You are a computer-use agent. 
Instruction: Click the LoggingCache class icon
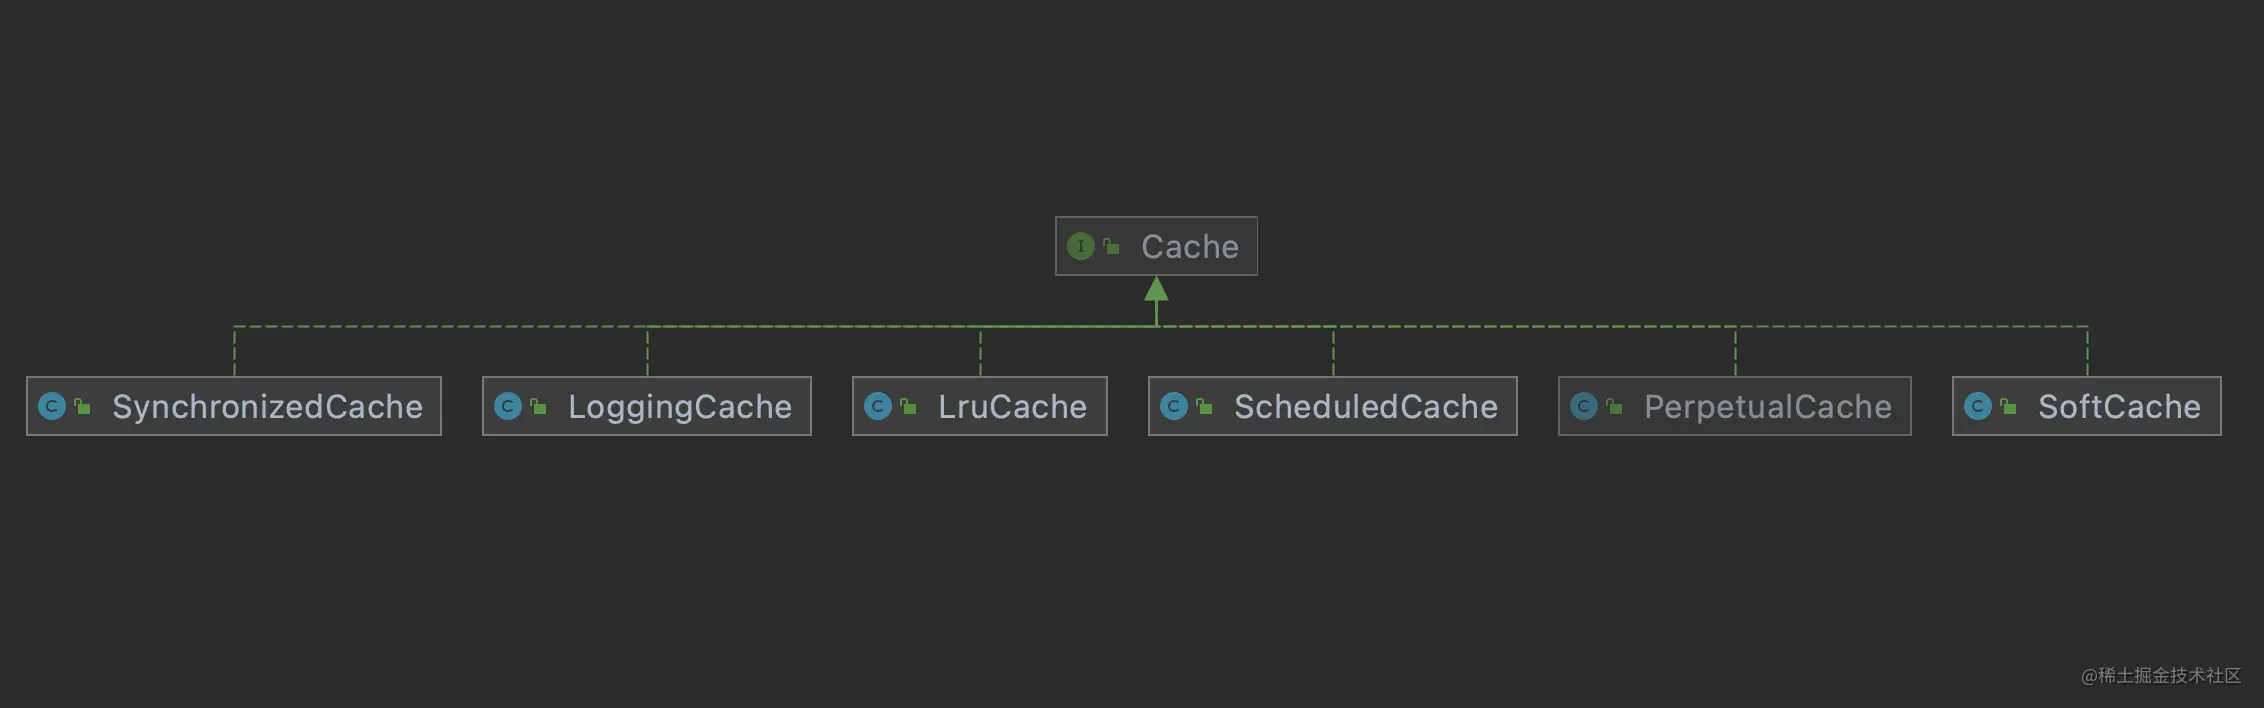click(x=508, y=406)
